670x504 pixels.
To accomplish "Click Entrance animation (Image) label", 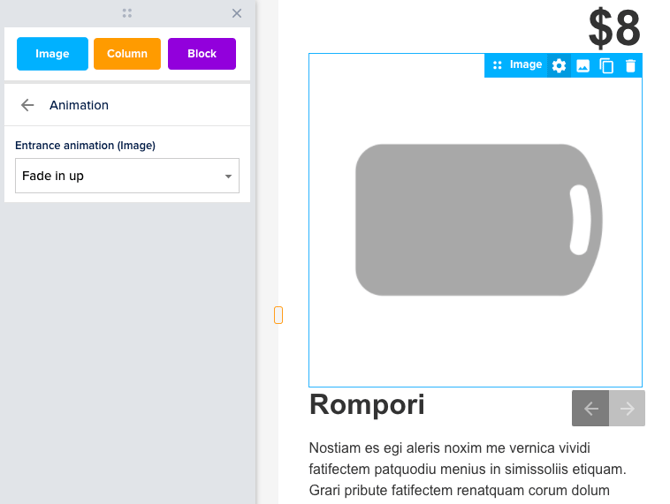I will pos(85,145).
